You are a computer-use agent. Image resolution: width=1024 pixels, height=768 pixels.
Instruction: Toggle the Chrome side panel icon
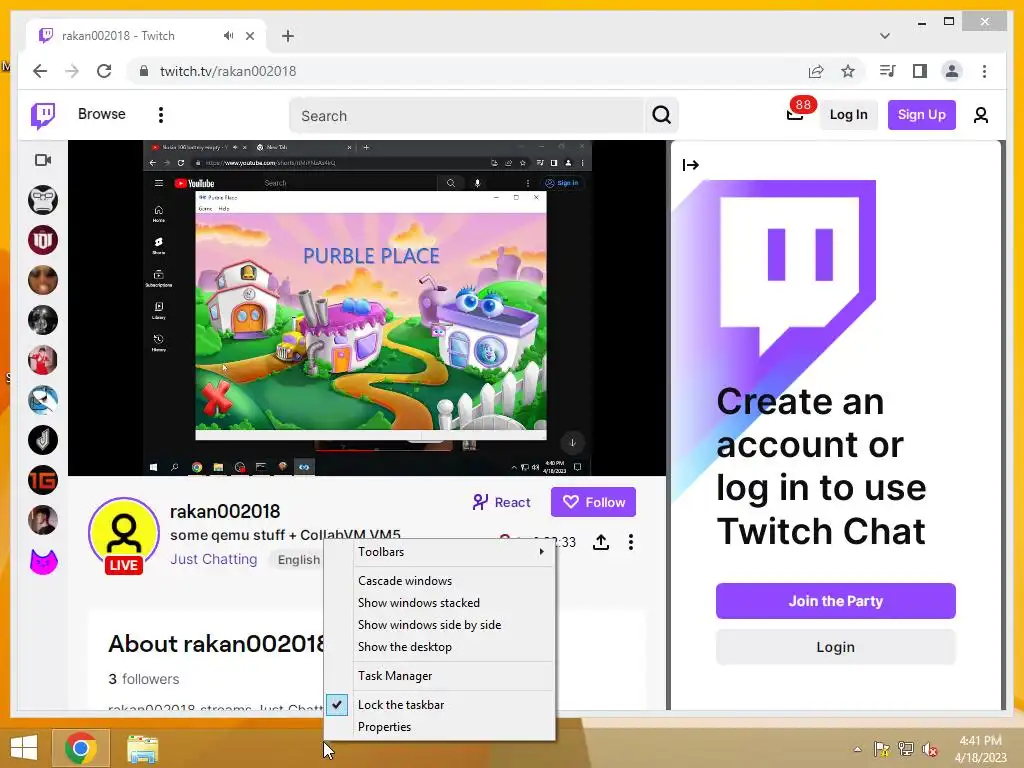click(920, 71)
